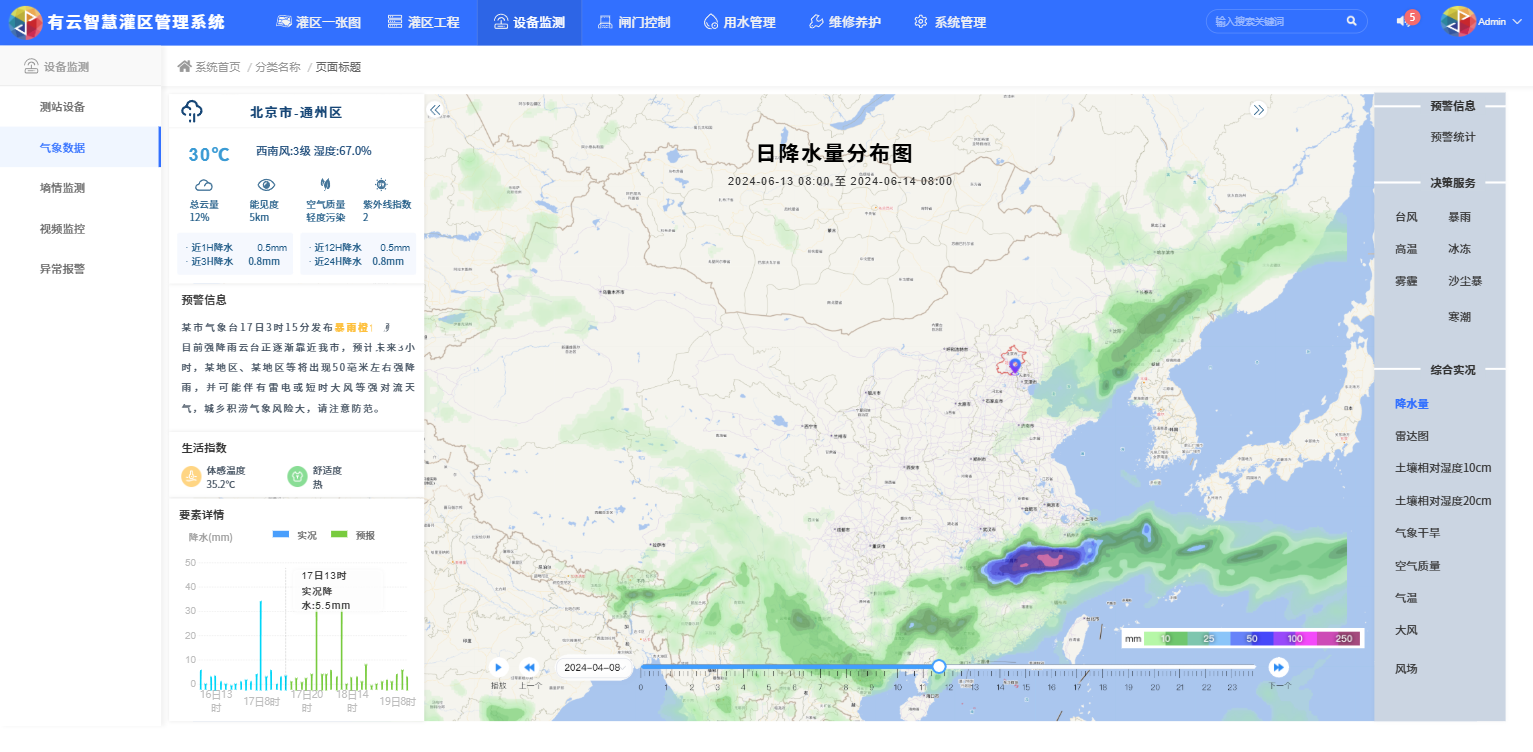The width and height of the screenshot is (1533, 752).
Task: Click the notification speaker icon
Action: [1403, 22]
